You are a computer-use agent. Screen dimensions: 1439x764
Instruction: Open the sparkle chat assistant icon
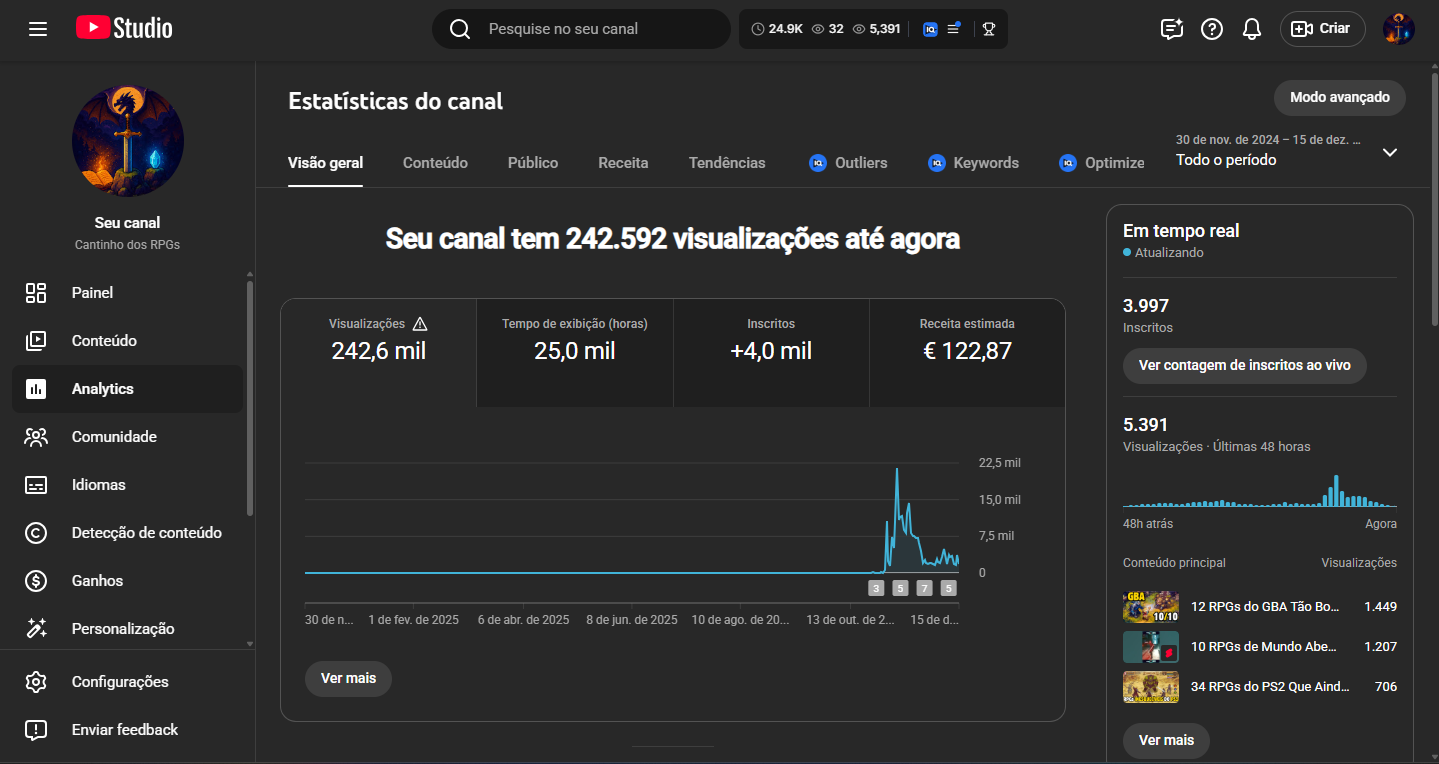point(1172,29)
